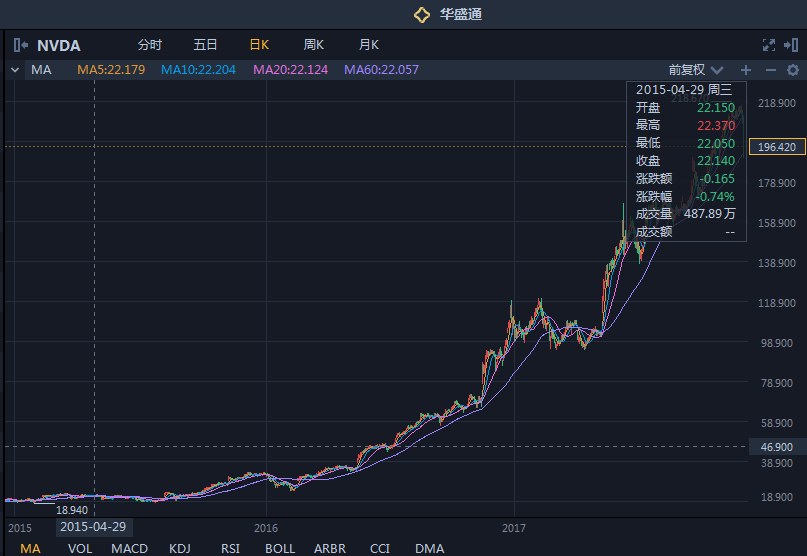Select the MA indicator at bottom
This screenshot has width=807, height=556.
click(x=30, y=549)
